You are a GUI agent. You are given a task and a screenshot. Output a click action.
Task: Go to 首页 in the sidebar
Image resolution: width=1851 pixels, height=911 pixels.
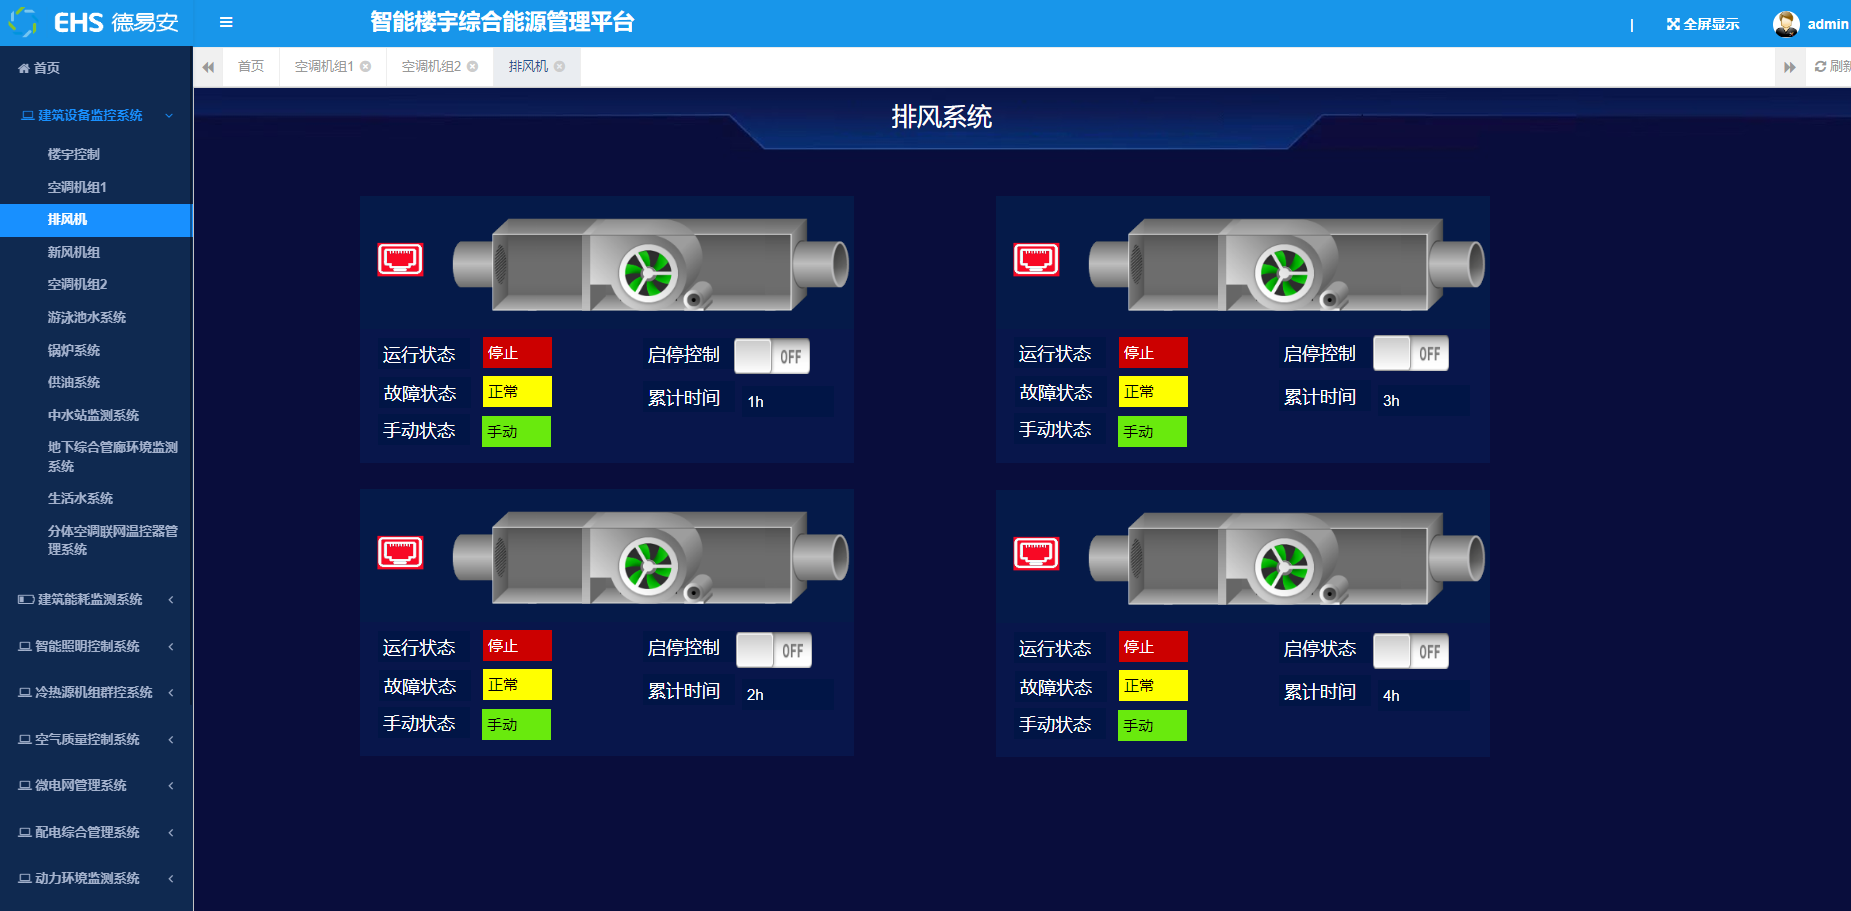tap(46, 68)
